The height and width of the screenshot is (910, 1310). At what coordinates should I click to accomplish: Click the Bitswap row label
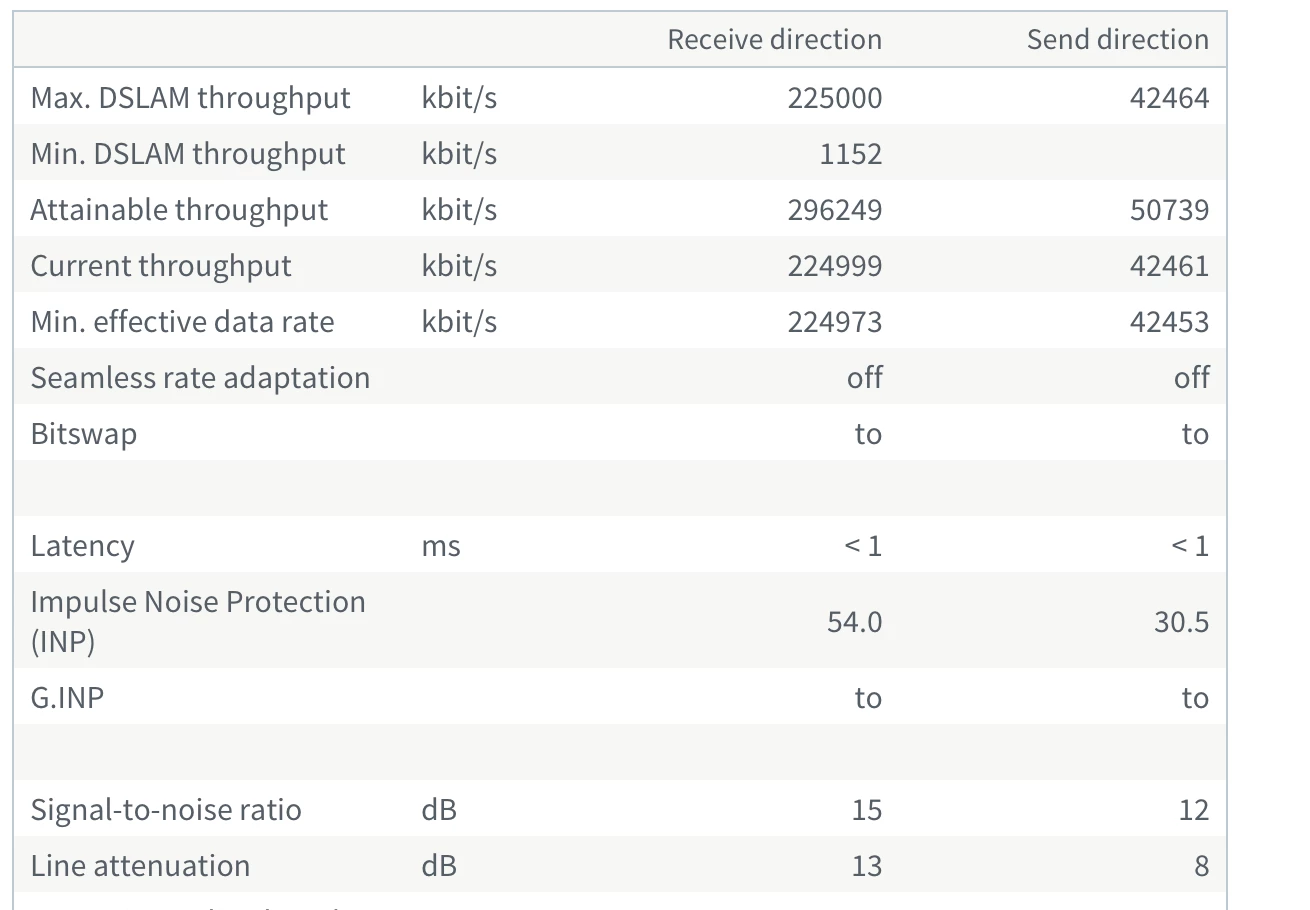click(83, 434)
